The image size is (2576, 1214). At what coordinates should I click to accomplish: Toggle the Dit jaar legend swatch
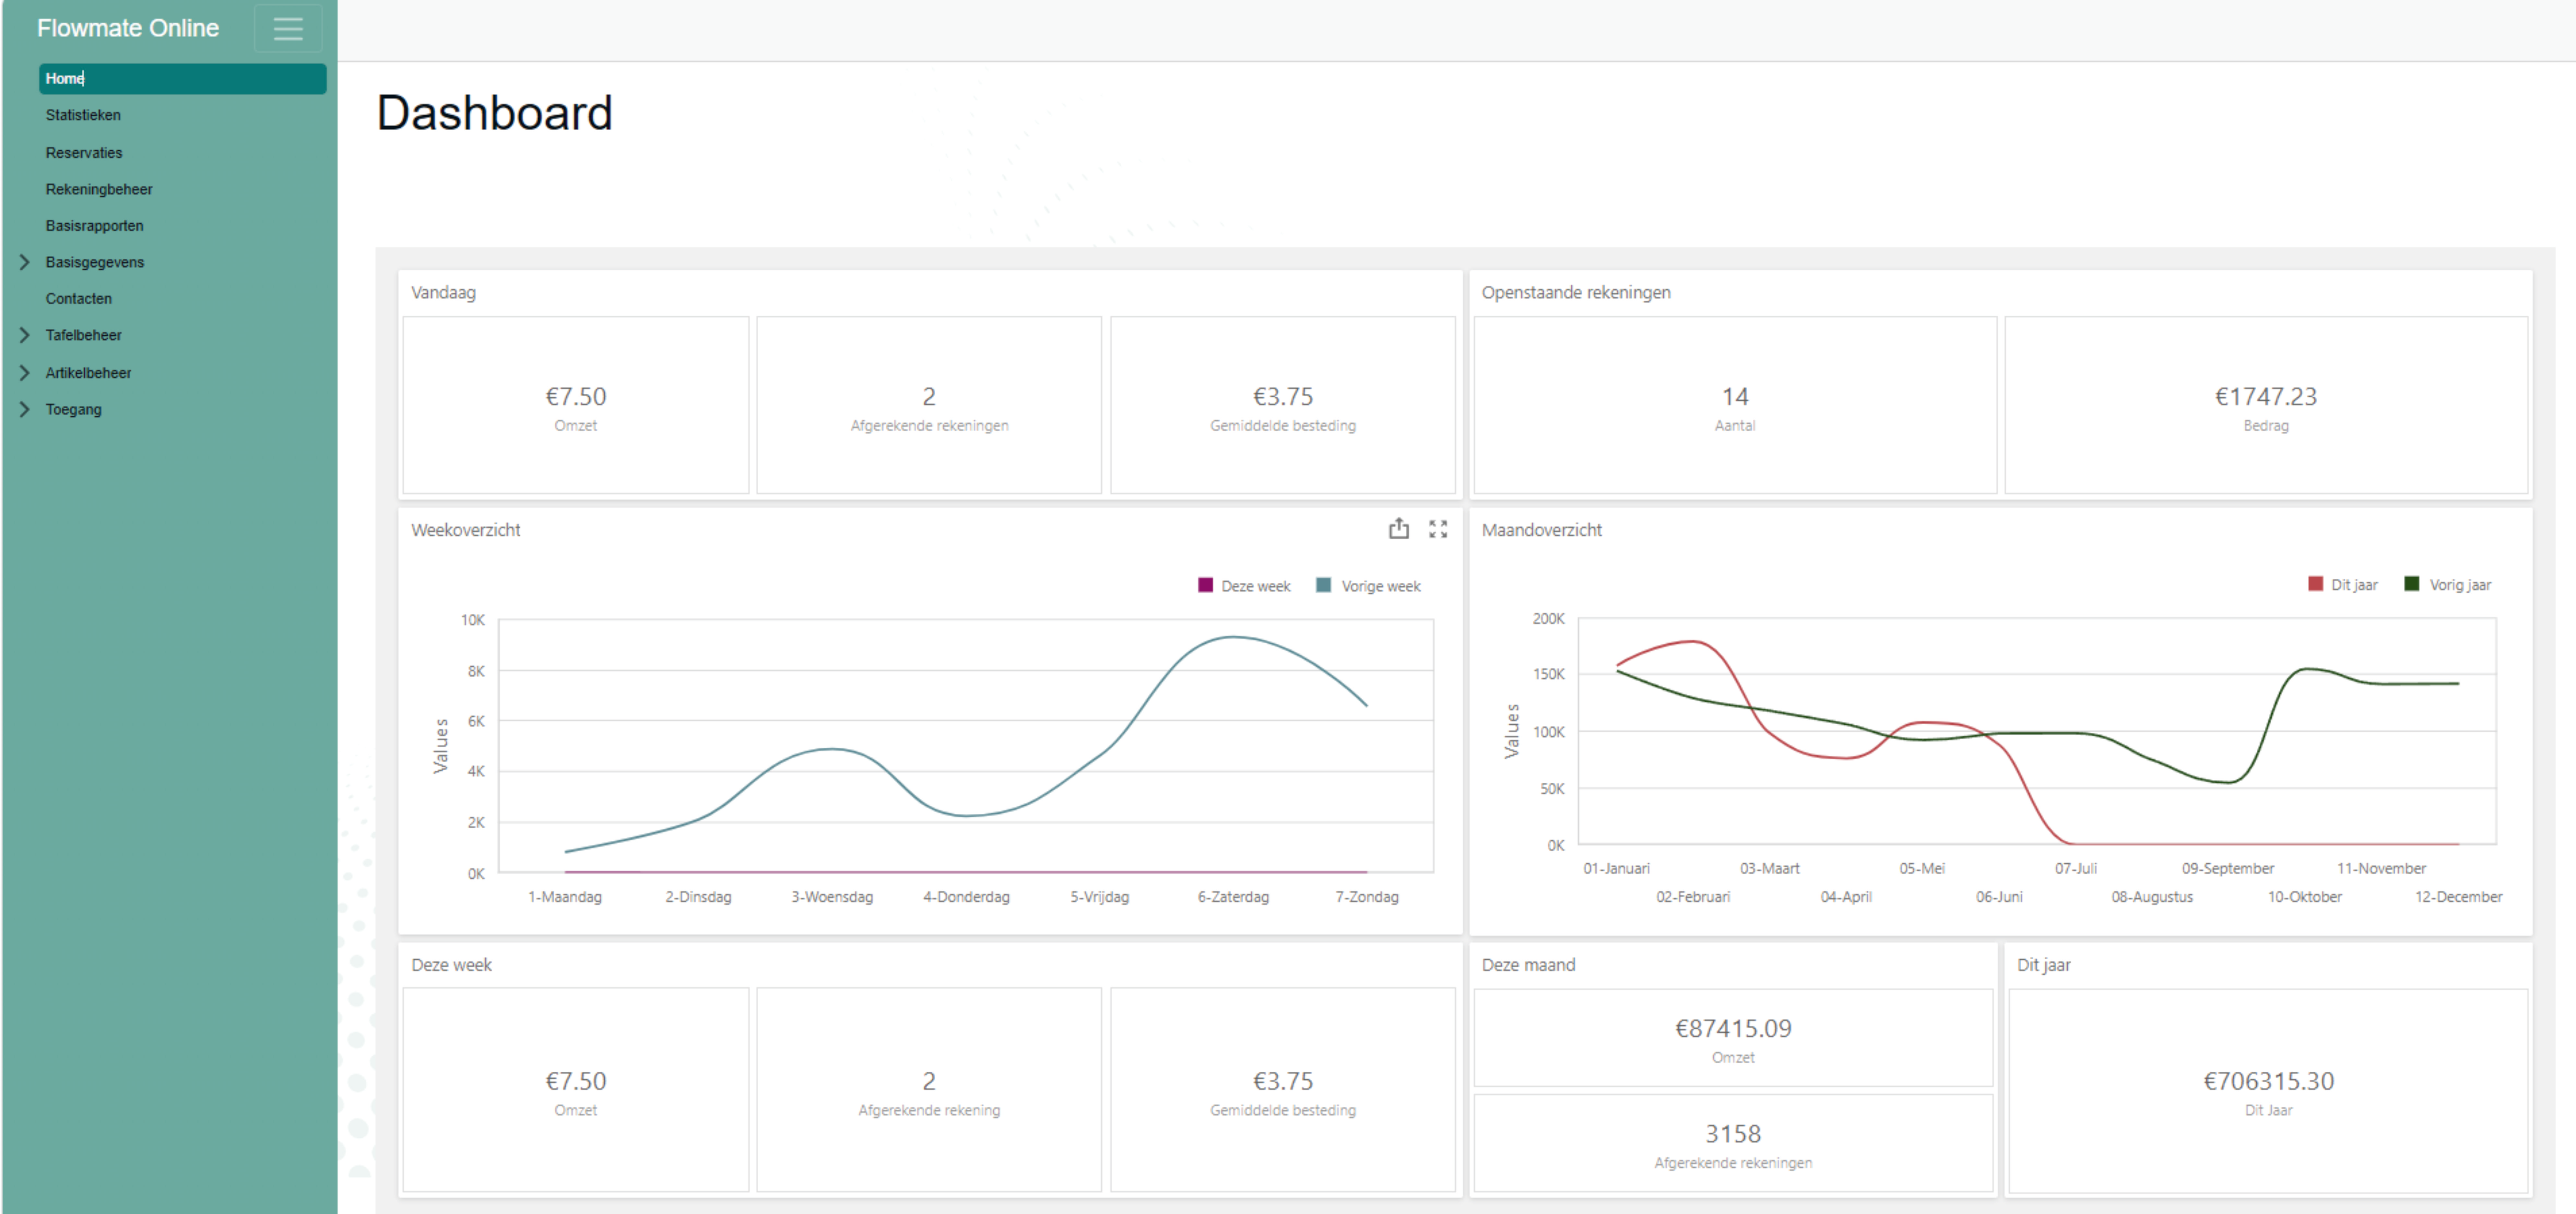[x=2315, y=584]
